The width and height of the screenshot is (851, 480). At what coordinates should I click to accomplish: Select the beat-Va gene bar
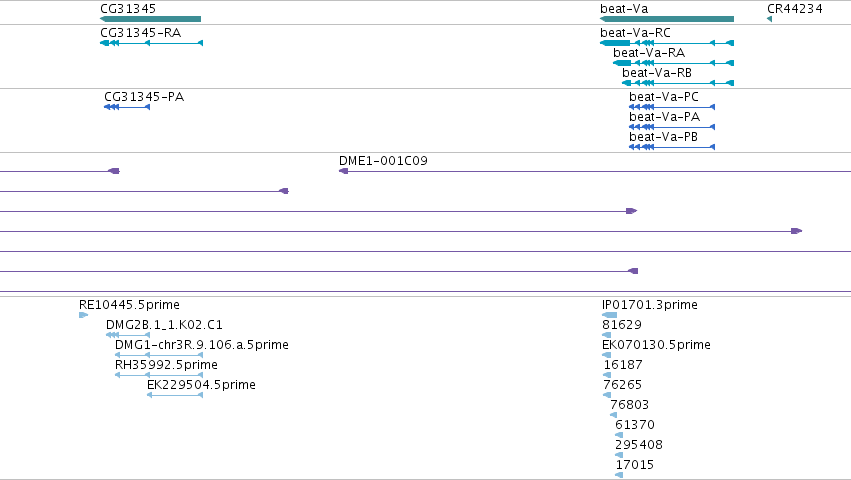click(x=667, y=19)
